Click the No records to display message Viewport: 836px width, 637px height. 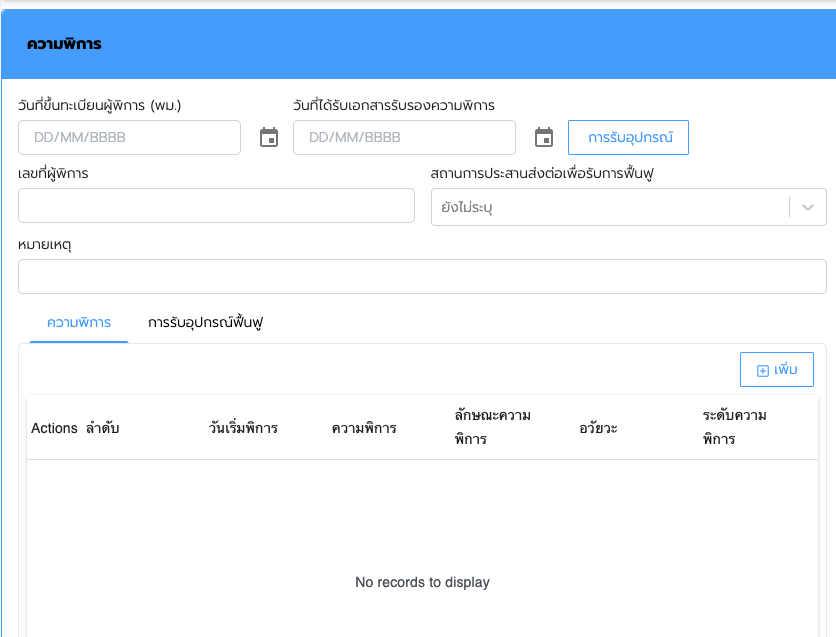pos(422,582)
